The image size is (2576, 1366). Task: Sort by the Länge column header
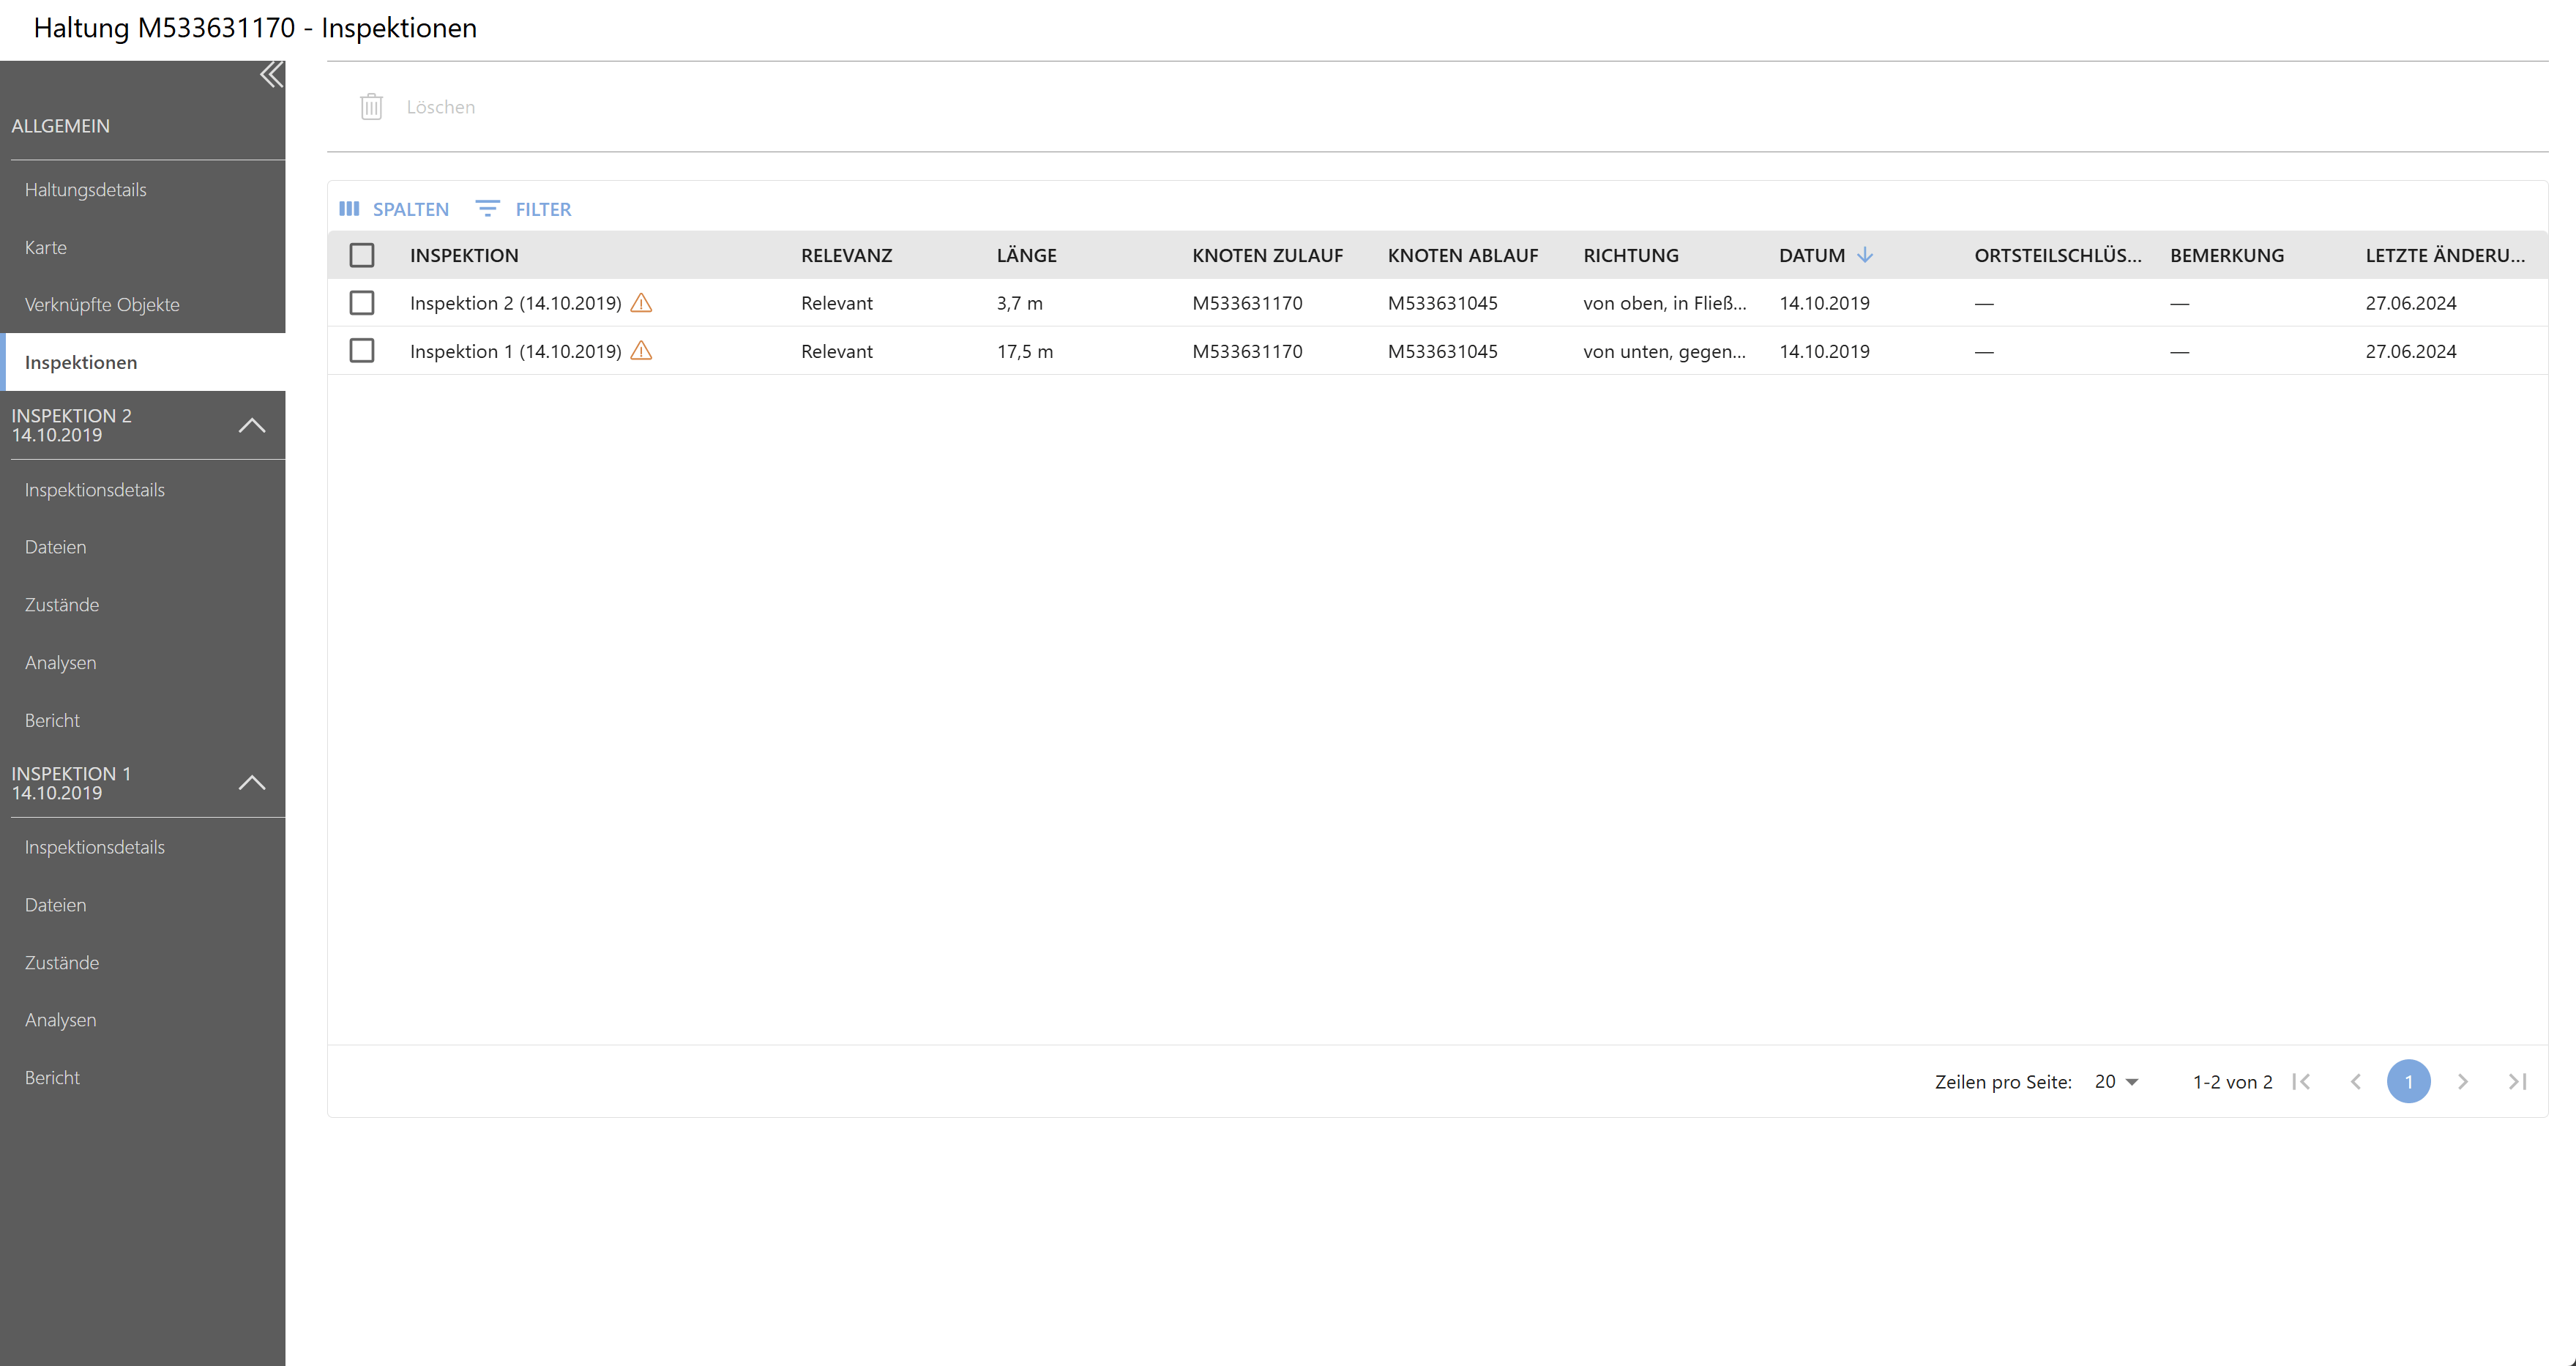pyautogui.click(x=1026, y=255)
